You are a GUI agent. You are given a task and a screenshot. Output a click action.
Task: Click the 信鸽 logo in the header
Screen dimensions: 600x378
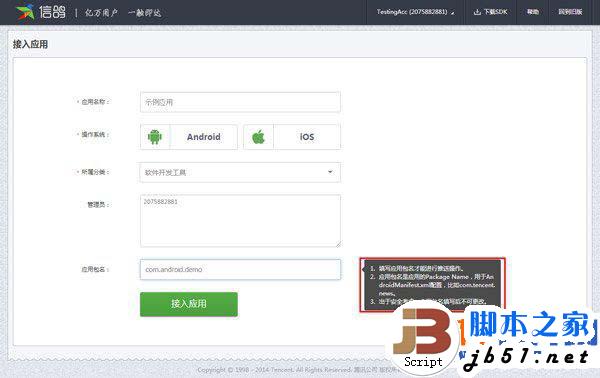[x=41, y=12]
